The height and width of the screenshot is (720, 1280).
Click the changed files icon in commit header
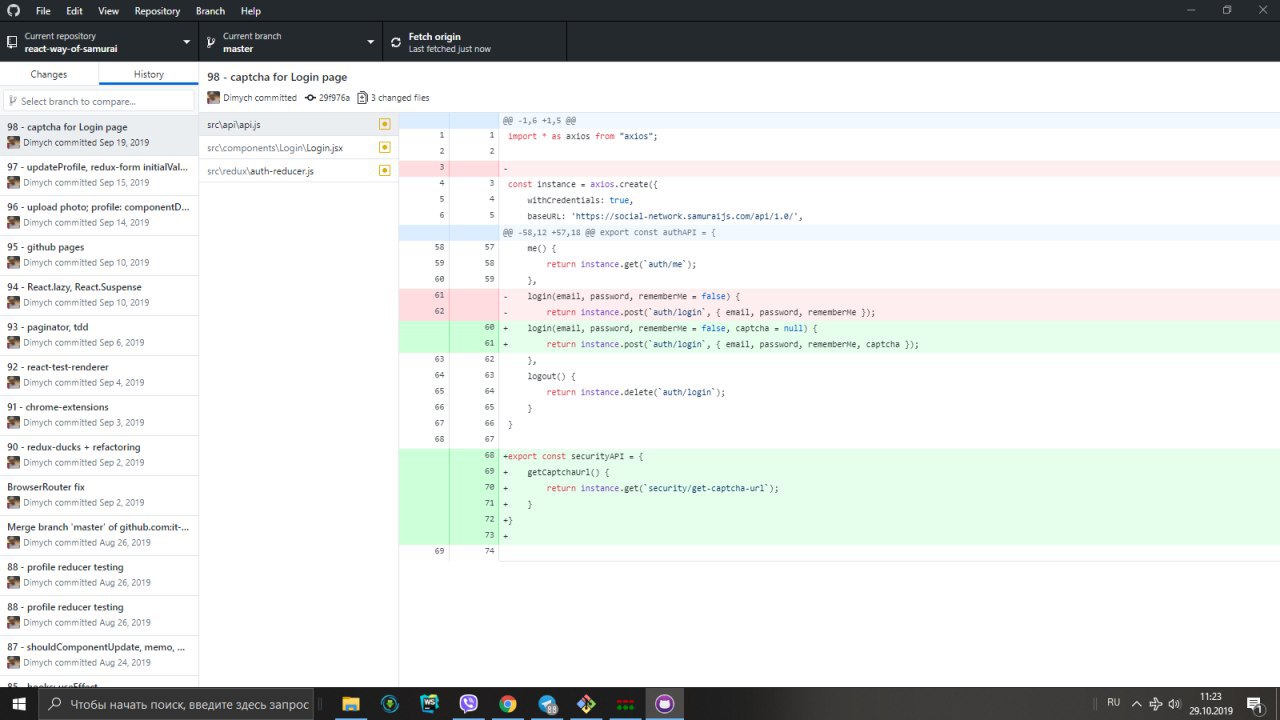click(362, 98)
